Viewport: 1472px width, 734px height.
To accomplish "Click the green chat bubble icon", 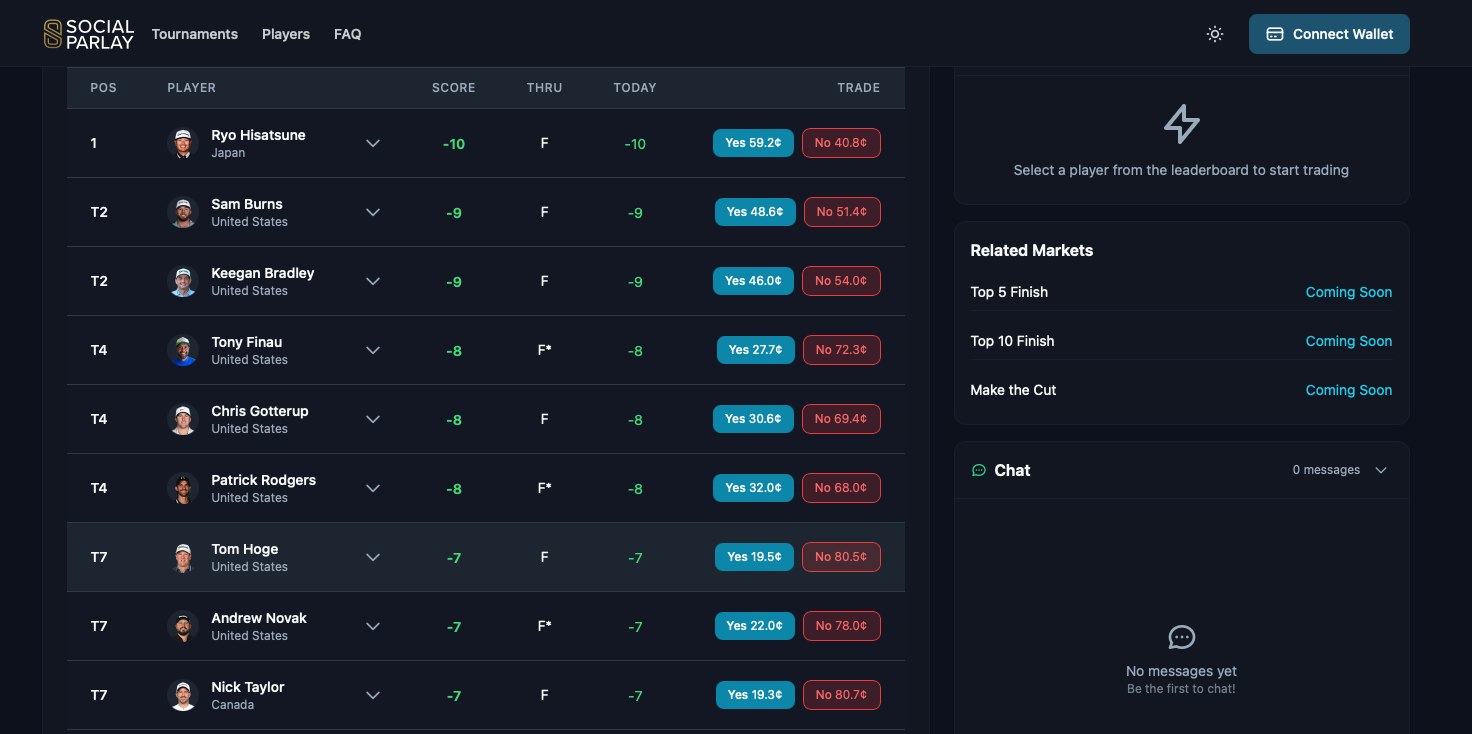I will point(979,470).
